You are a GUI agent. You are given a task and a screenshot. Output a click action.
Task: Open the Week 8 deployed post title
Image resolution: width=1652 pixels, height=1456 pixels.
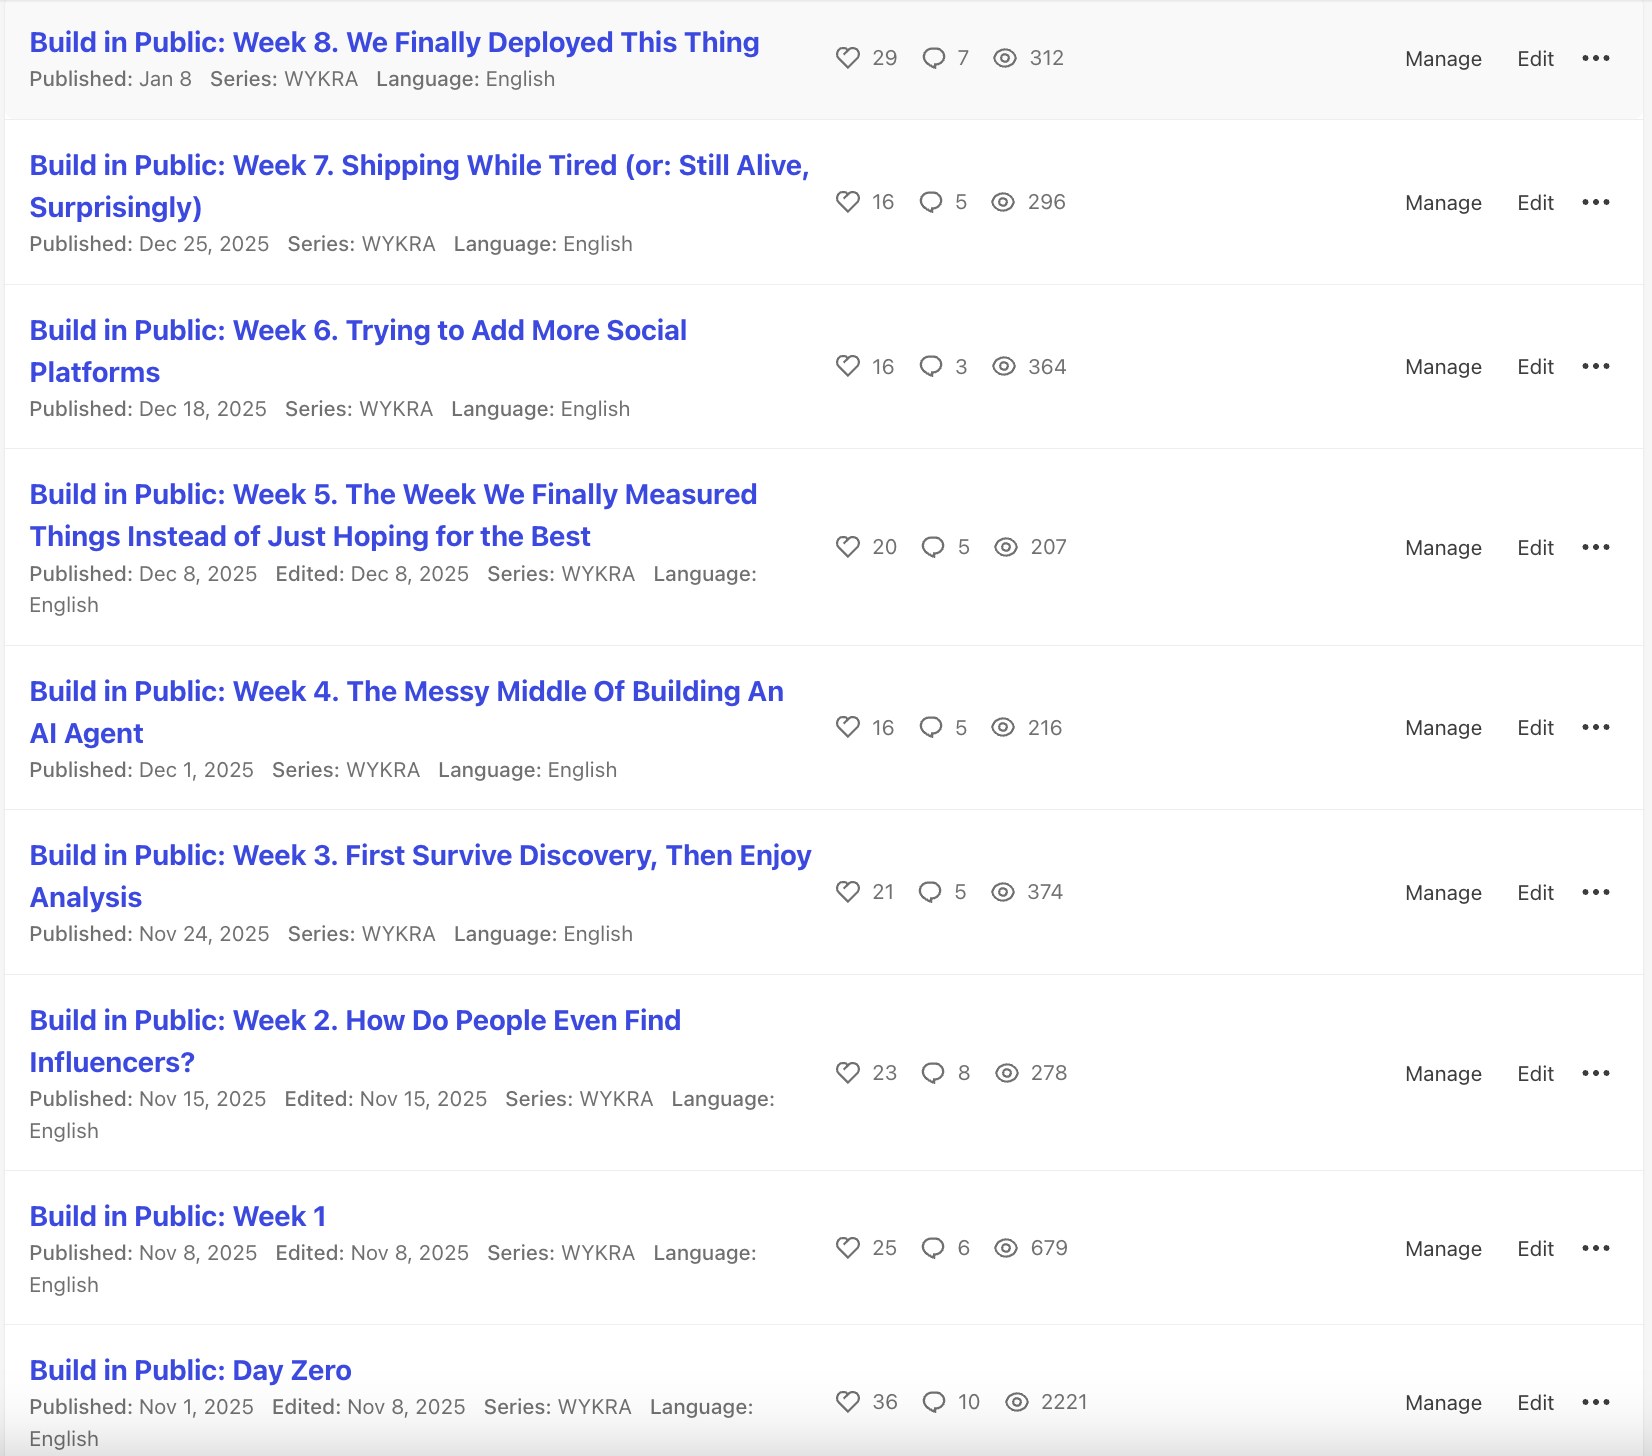pyautogui.click(x=394, y=43)
